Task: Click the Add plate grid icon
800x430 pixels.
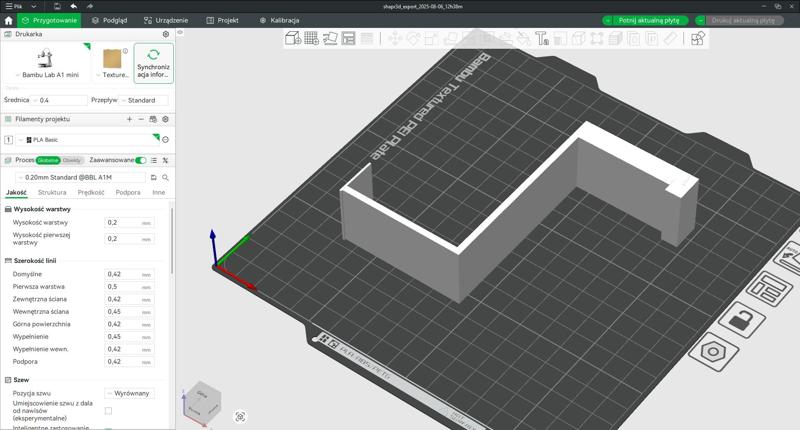Action: 311,38
